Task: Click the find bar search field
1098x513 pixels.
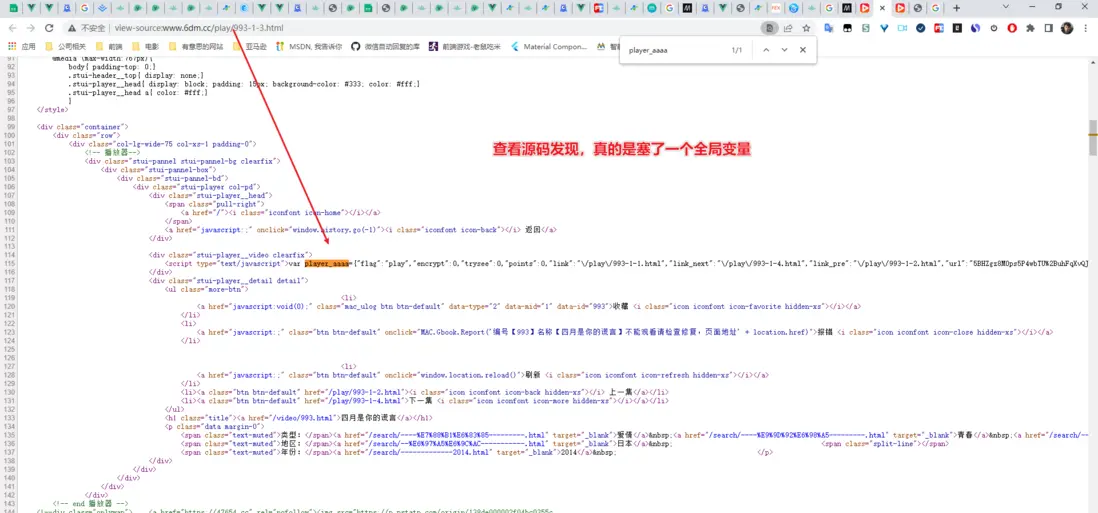Action: pyautogui.click(x=672, y=50)
